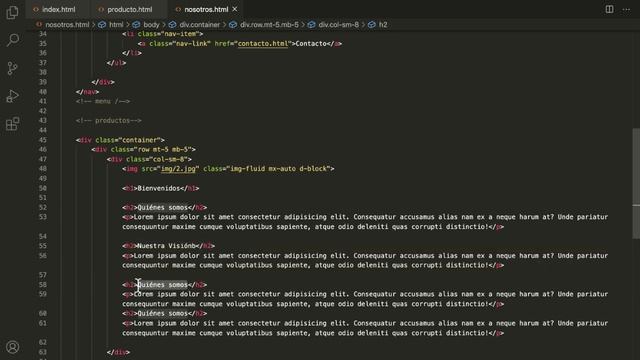
Task: Click the class value "container" on line 45
Action: pos(140,140)
